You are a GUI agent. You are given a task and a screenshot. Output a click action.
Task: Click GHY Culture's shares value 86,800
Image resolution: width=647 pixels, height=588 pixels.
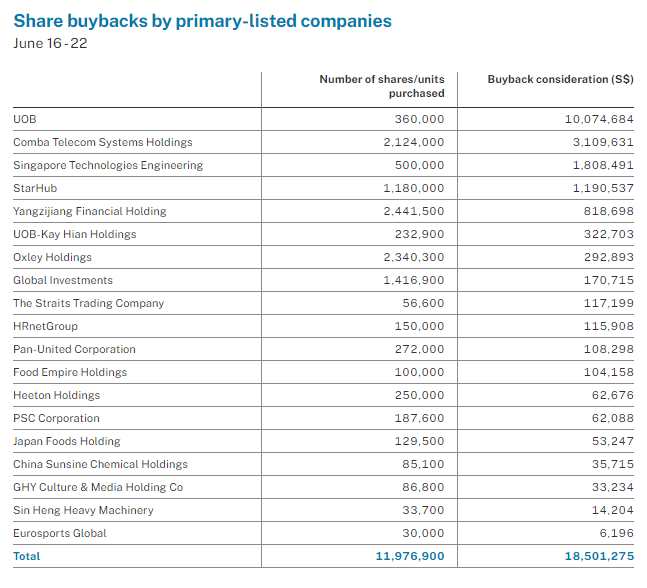click(423, 487)
